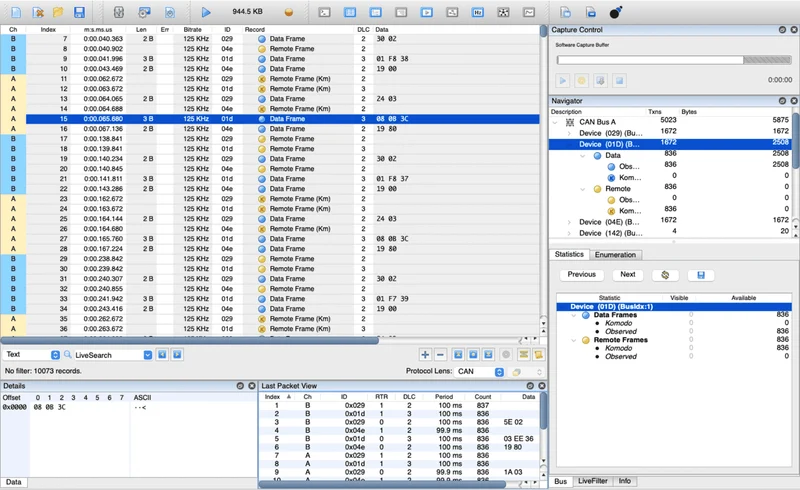Click the software capture buffer progress bar
Viewport: 800px width, 490px height.
(x=674, y=60)
